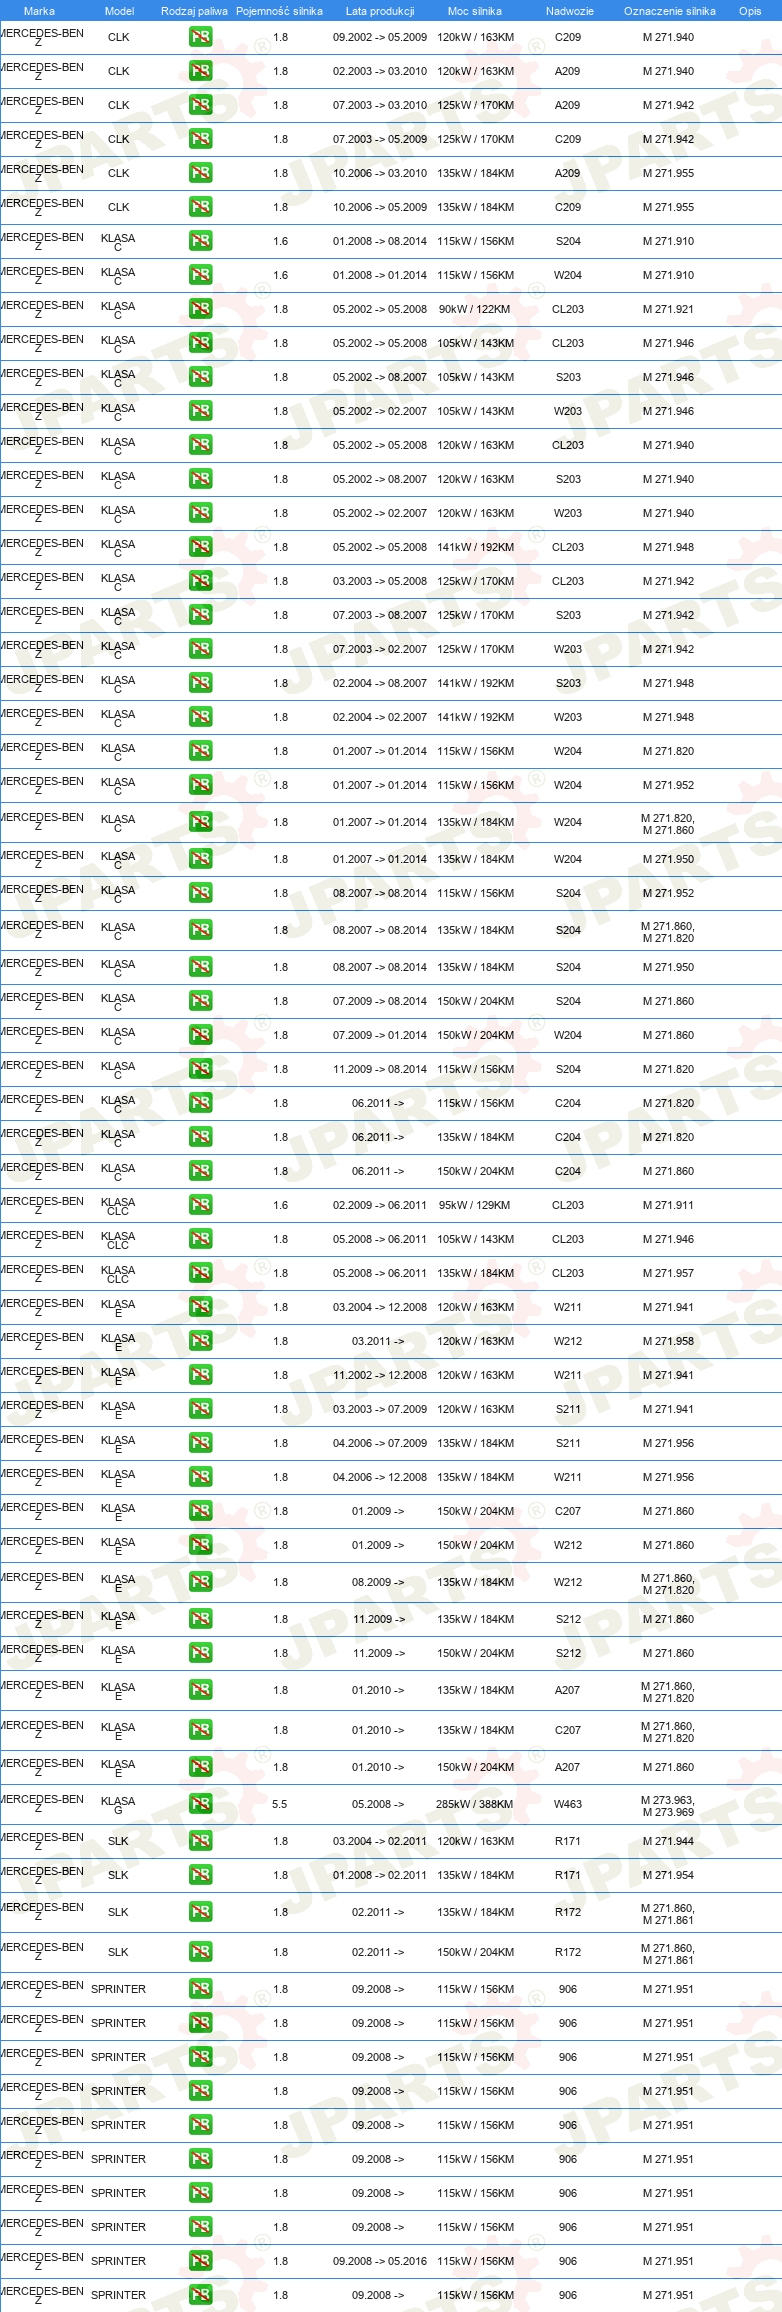Select the 10.2006 -> 03.2010 production years cell
The image size is (782, 2312).
pyautogui.click(x=380, y=174)
